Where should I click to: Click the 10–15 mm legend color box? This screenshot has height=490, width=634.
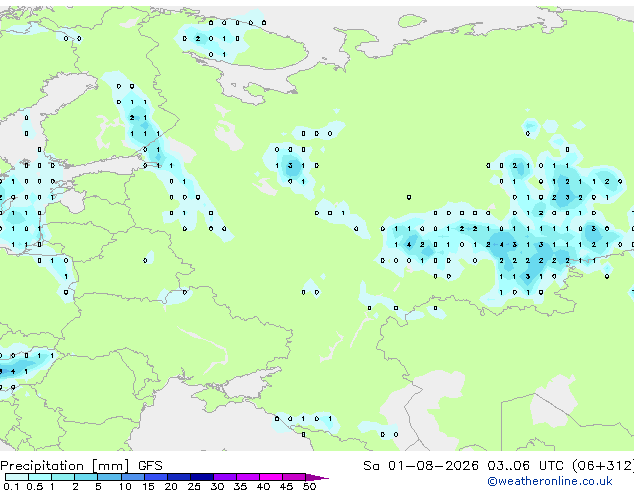pos(133,477)
